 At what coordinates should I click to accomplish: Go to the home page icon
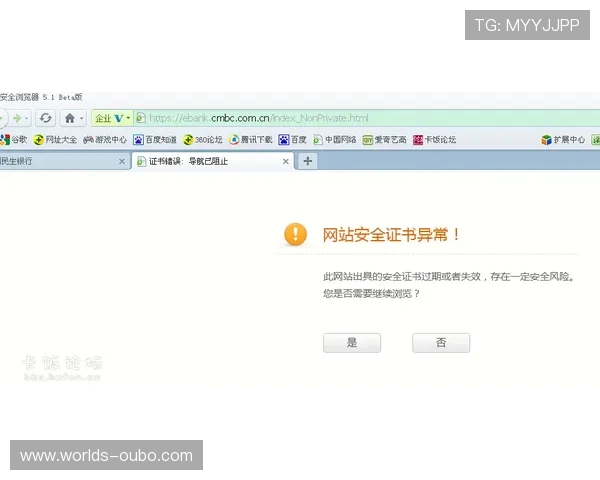pos(70,118)
